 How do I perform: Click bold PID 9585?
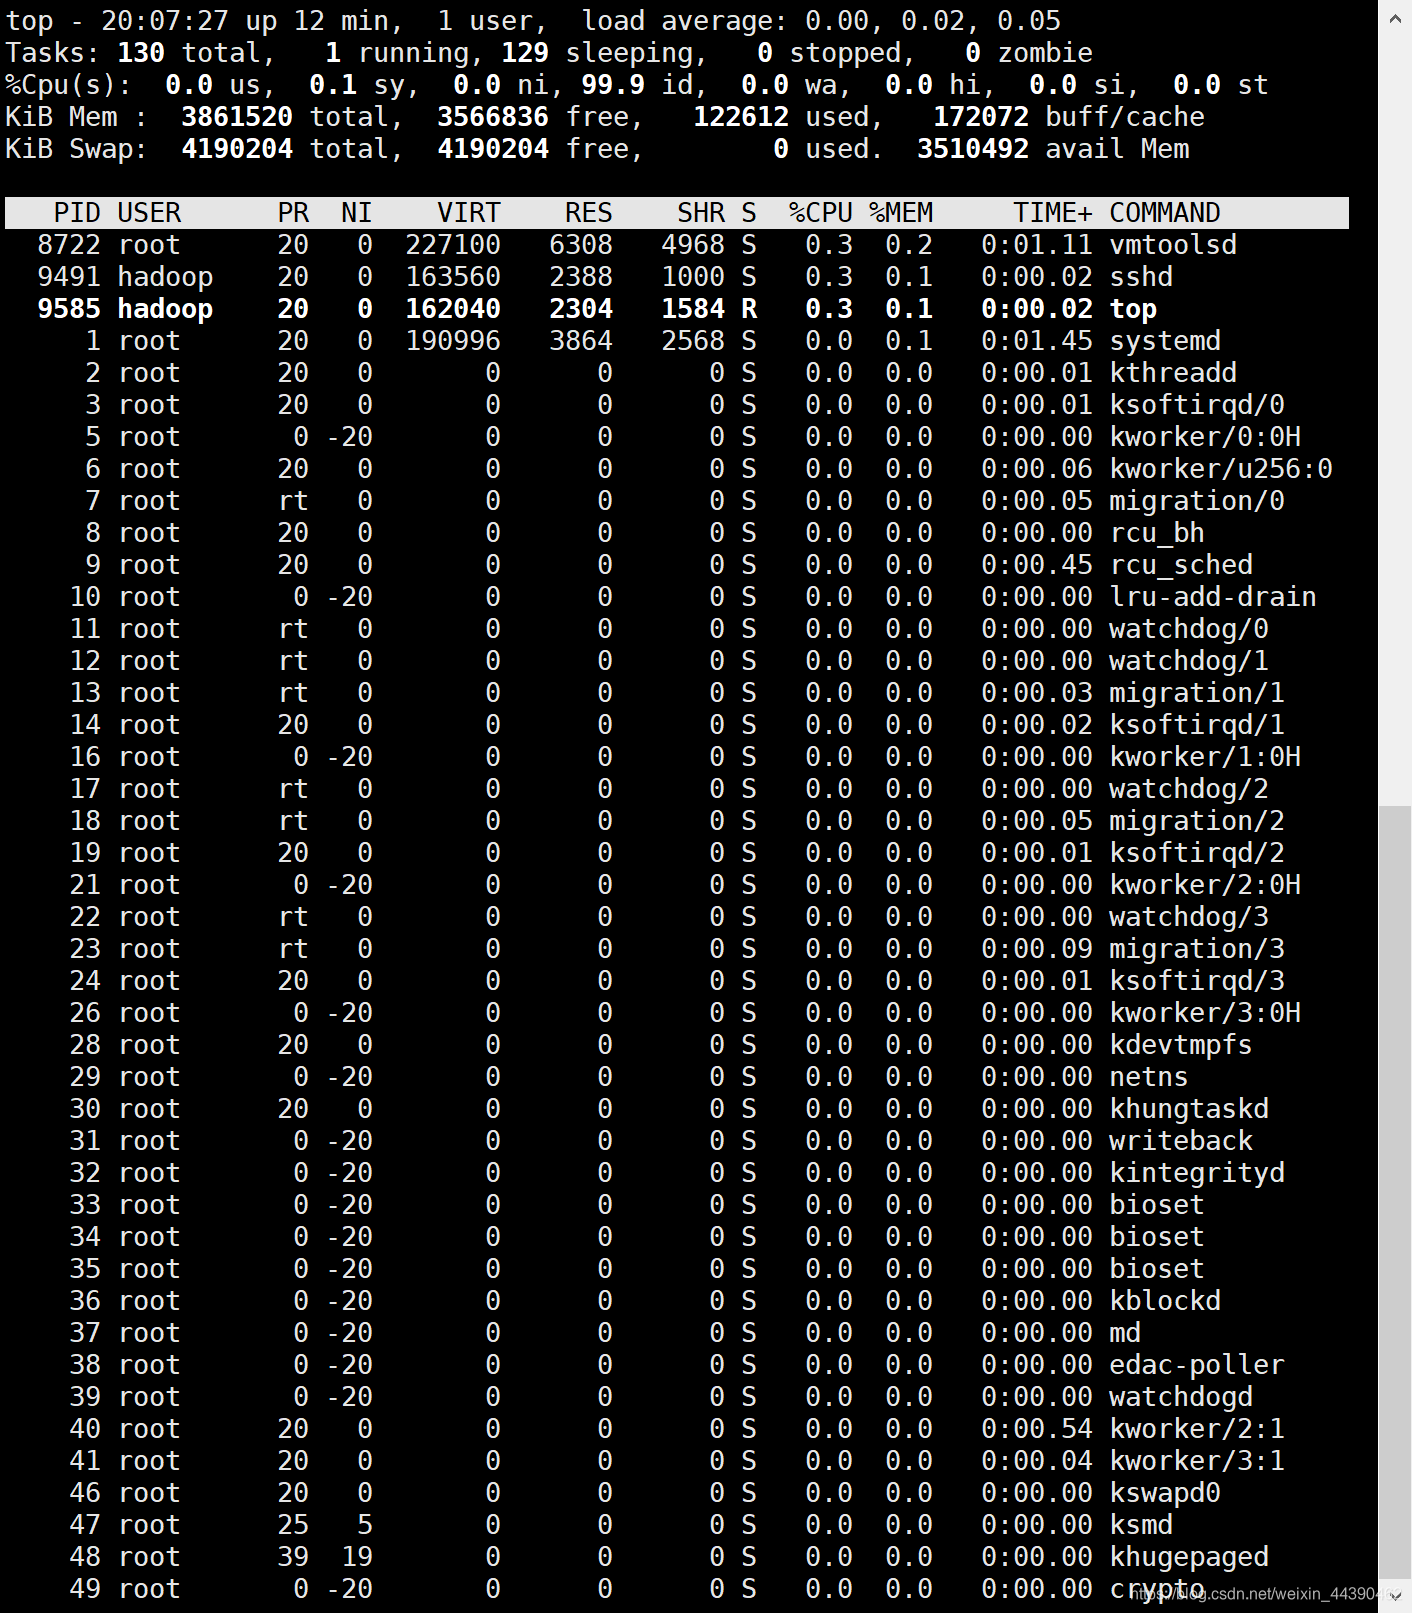[69, 309]
